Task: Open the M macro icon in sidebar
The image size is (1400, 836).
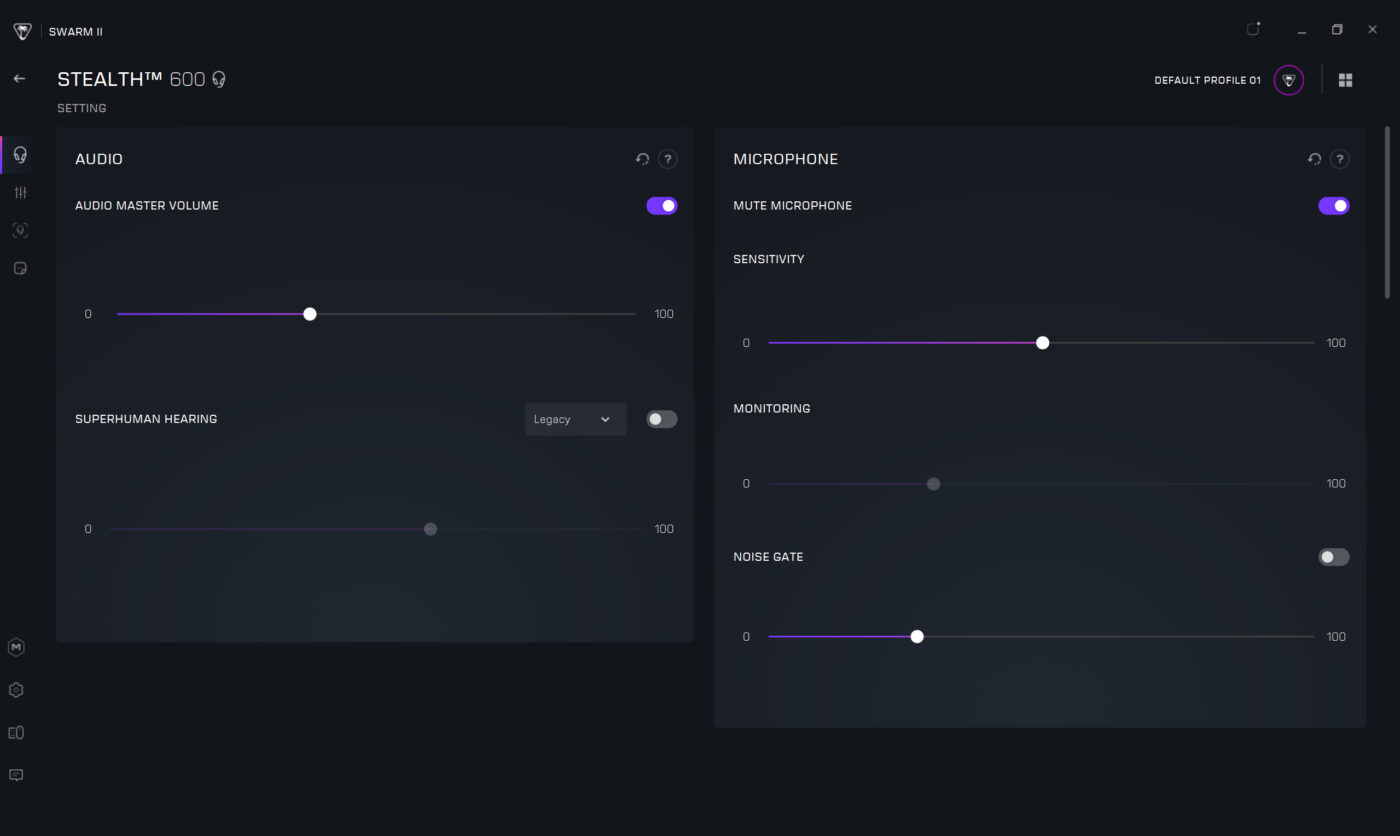Action: pos(16,647)
